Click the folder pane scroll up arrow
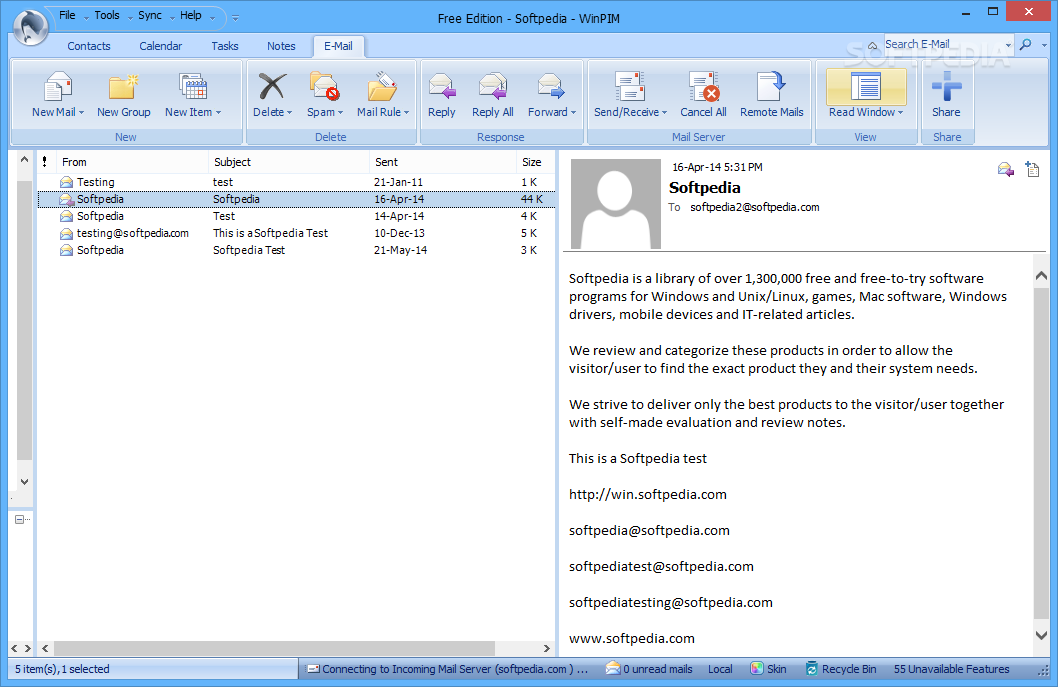This screenshot has width=1058, height=687. point(24,160)
